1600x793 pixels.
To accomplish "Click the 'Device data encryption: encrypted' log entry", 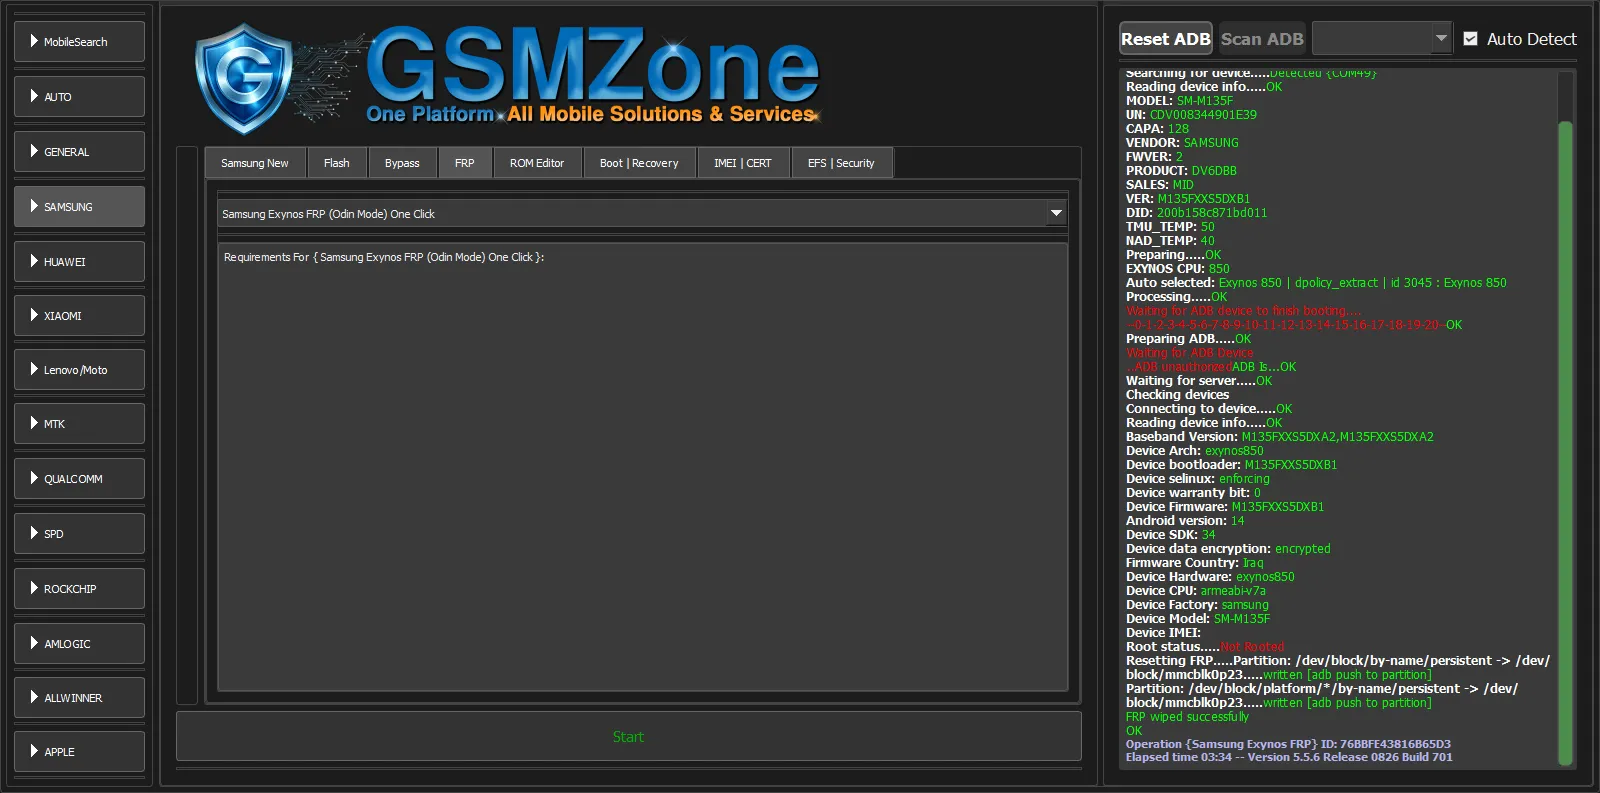I will click(x=1228, y=549).
